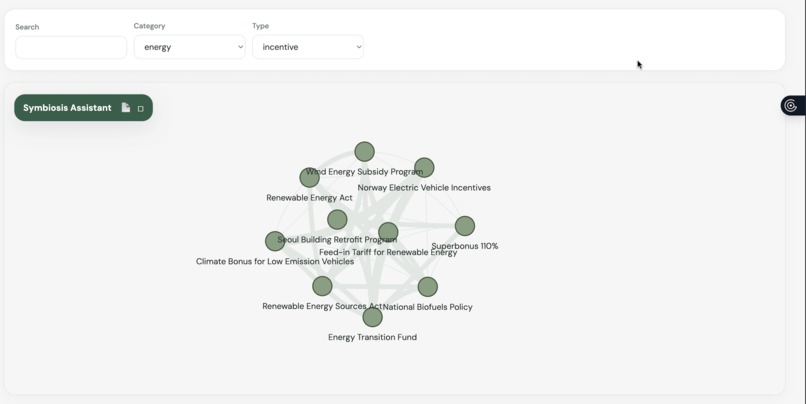
Task: Open the Category dropdown set to energy
Action: [x=190, y=47]
